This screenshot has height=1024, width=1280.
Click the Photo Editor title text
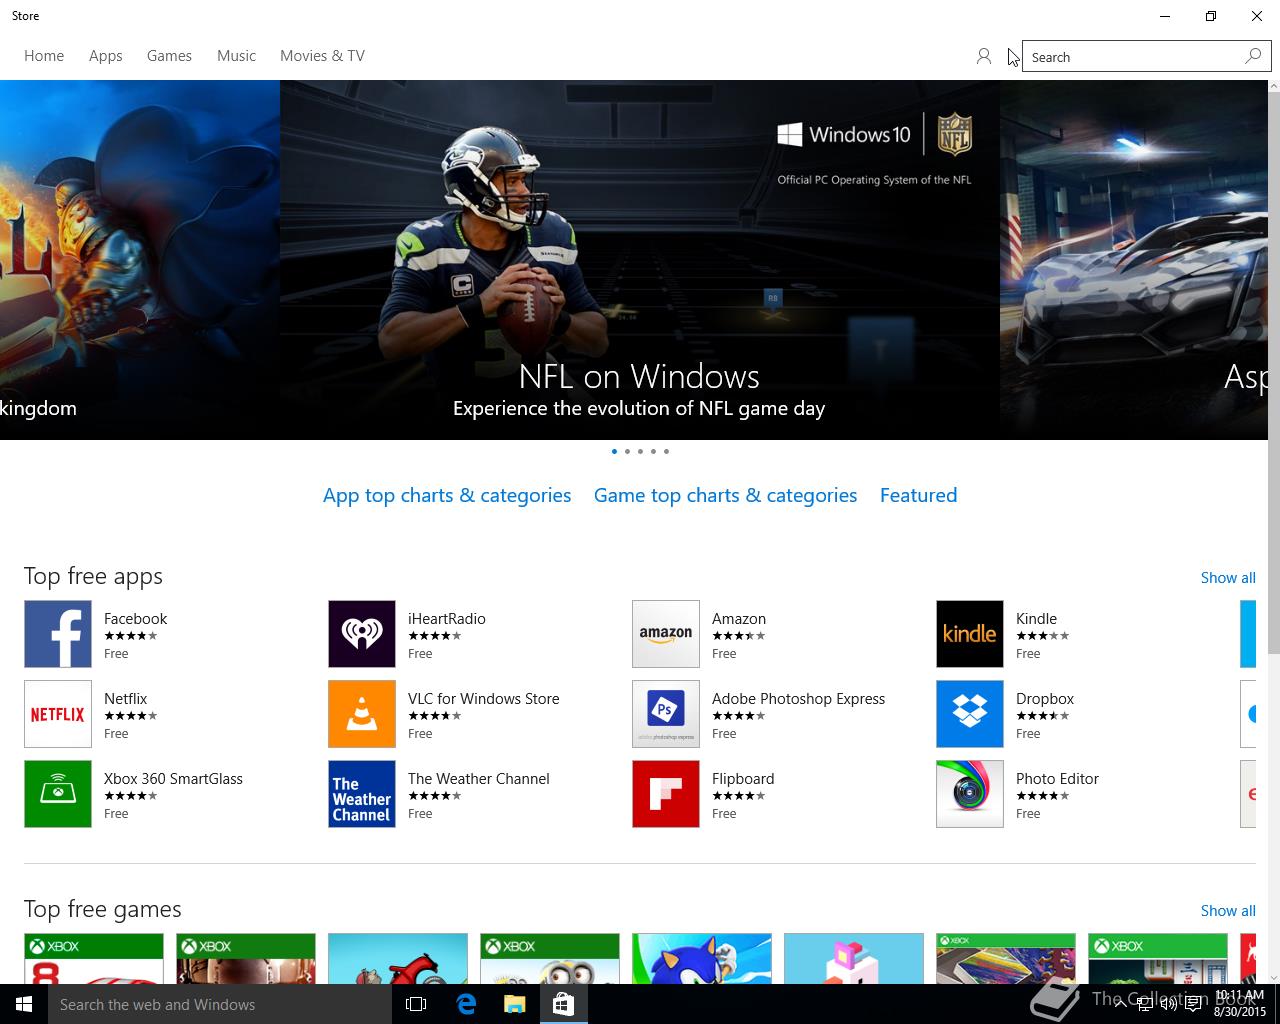[x=1057, y=779]
